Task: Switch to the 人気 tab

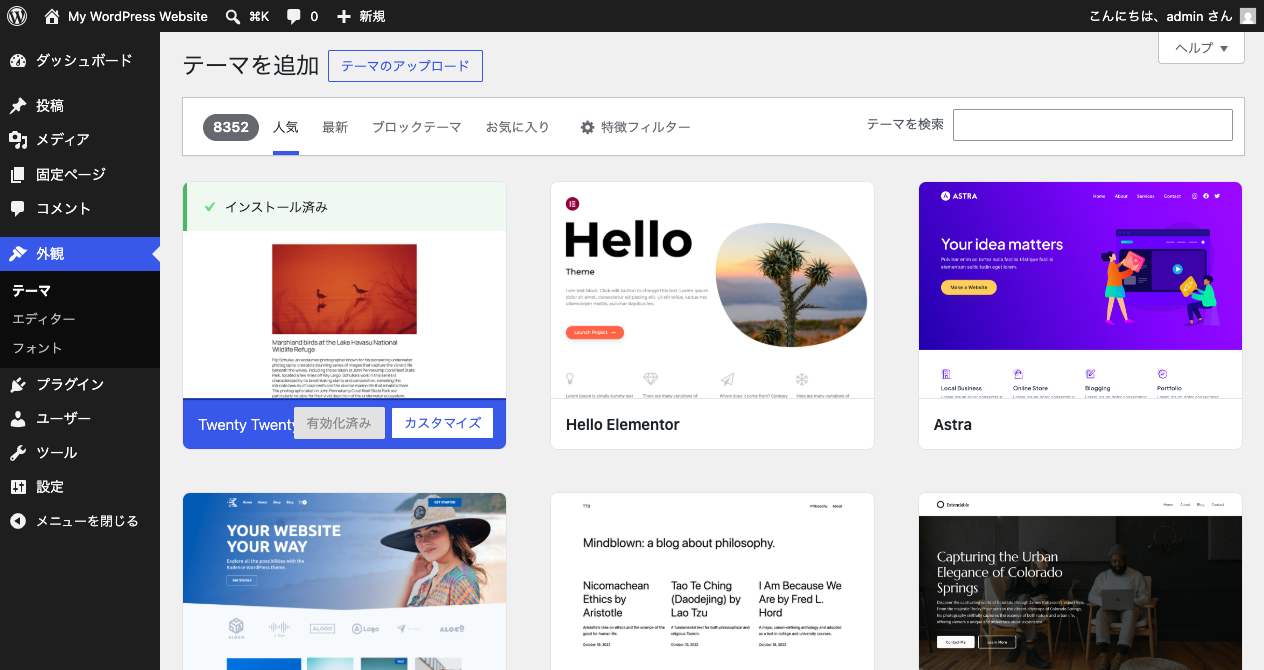Action: click(x=286, y=128)
